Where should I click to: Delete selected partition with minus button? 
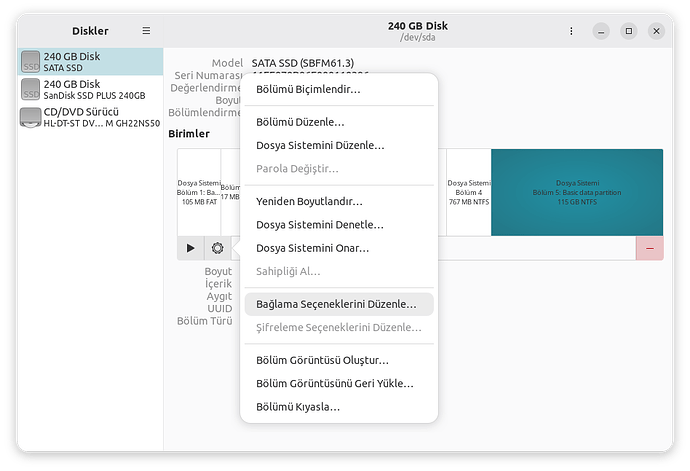click(x=649, y=247)
